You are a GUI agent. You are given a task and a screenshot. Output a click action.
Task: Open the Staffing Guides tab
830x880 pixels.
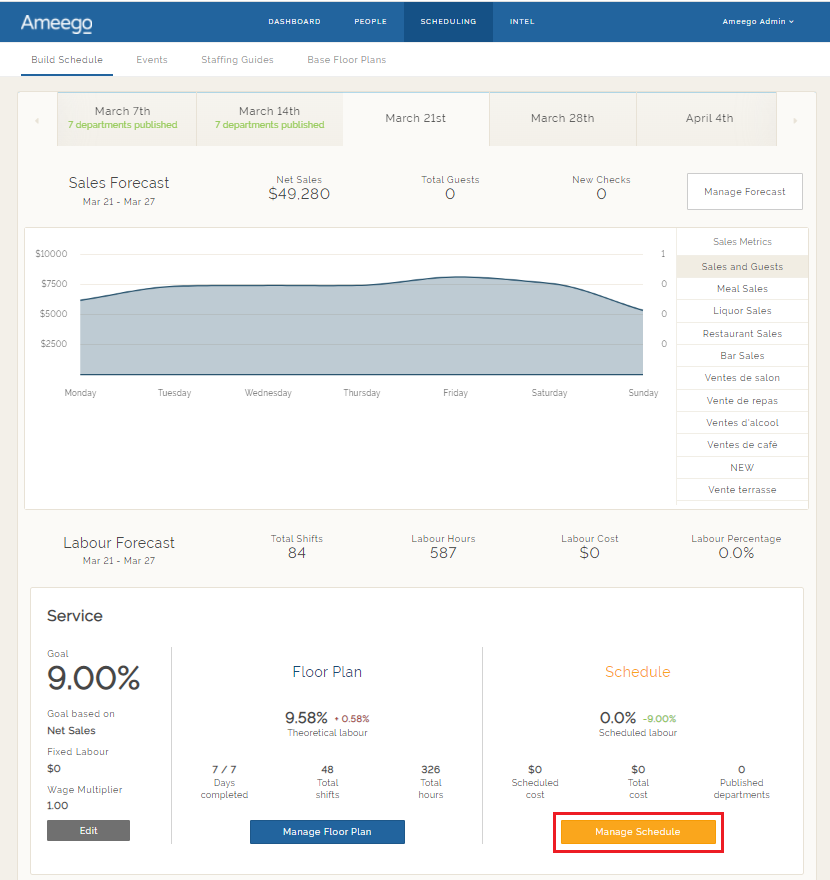(x=236, y=59)
